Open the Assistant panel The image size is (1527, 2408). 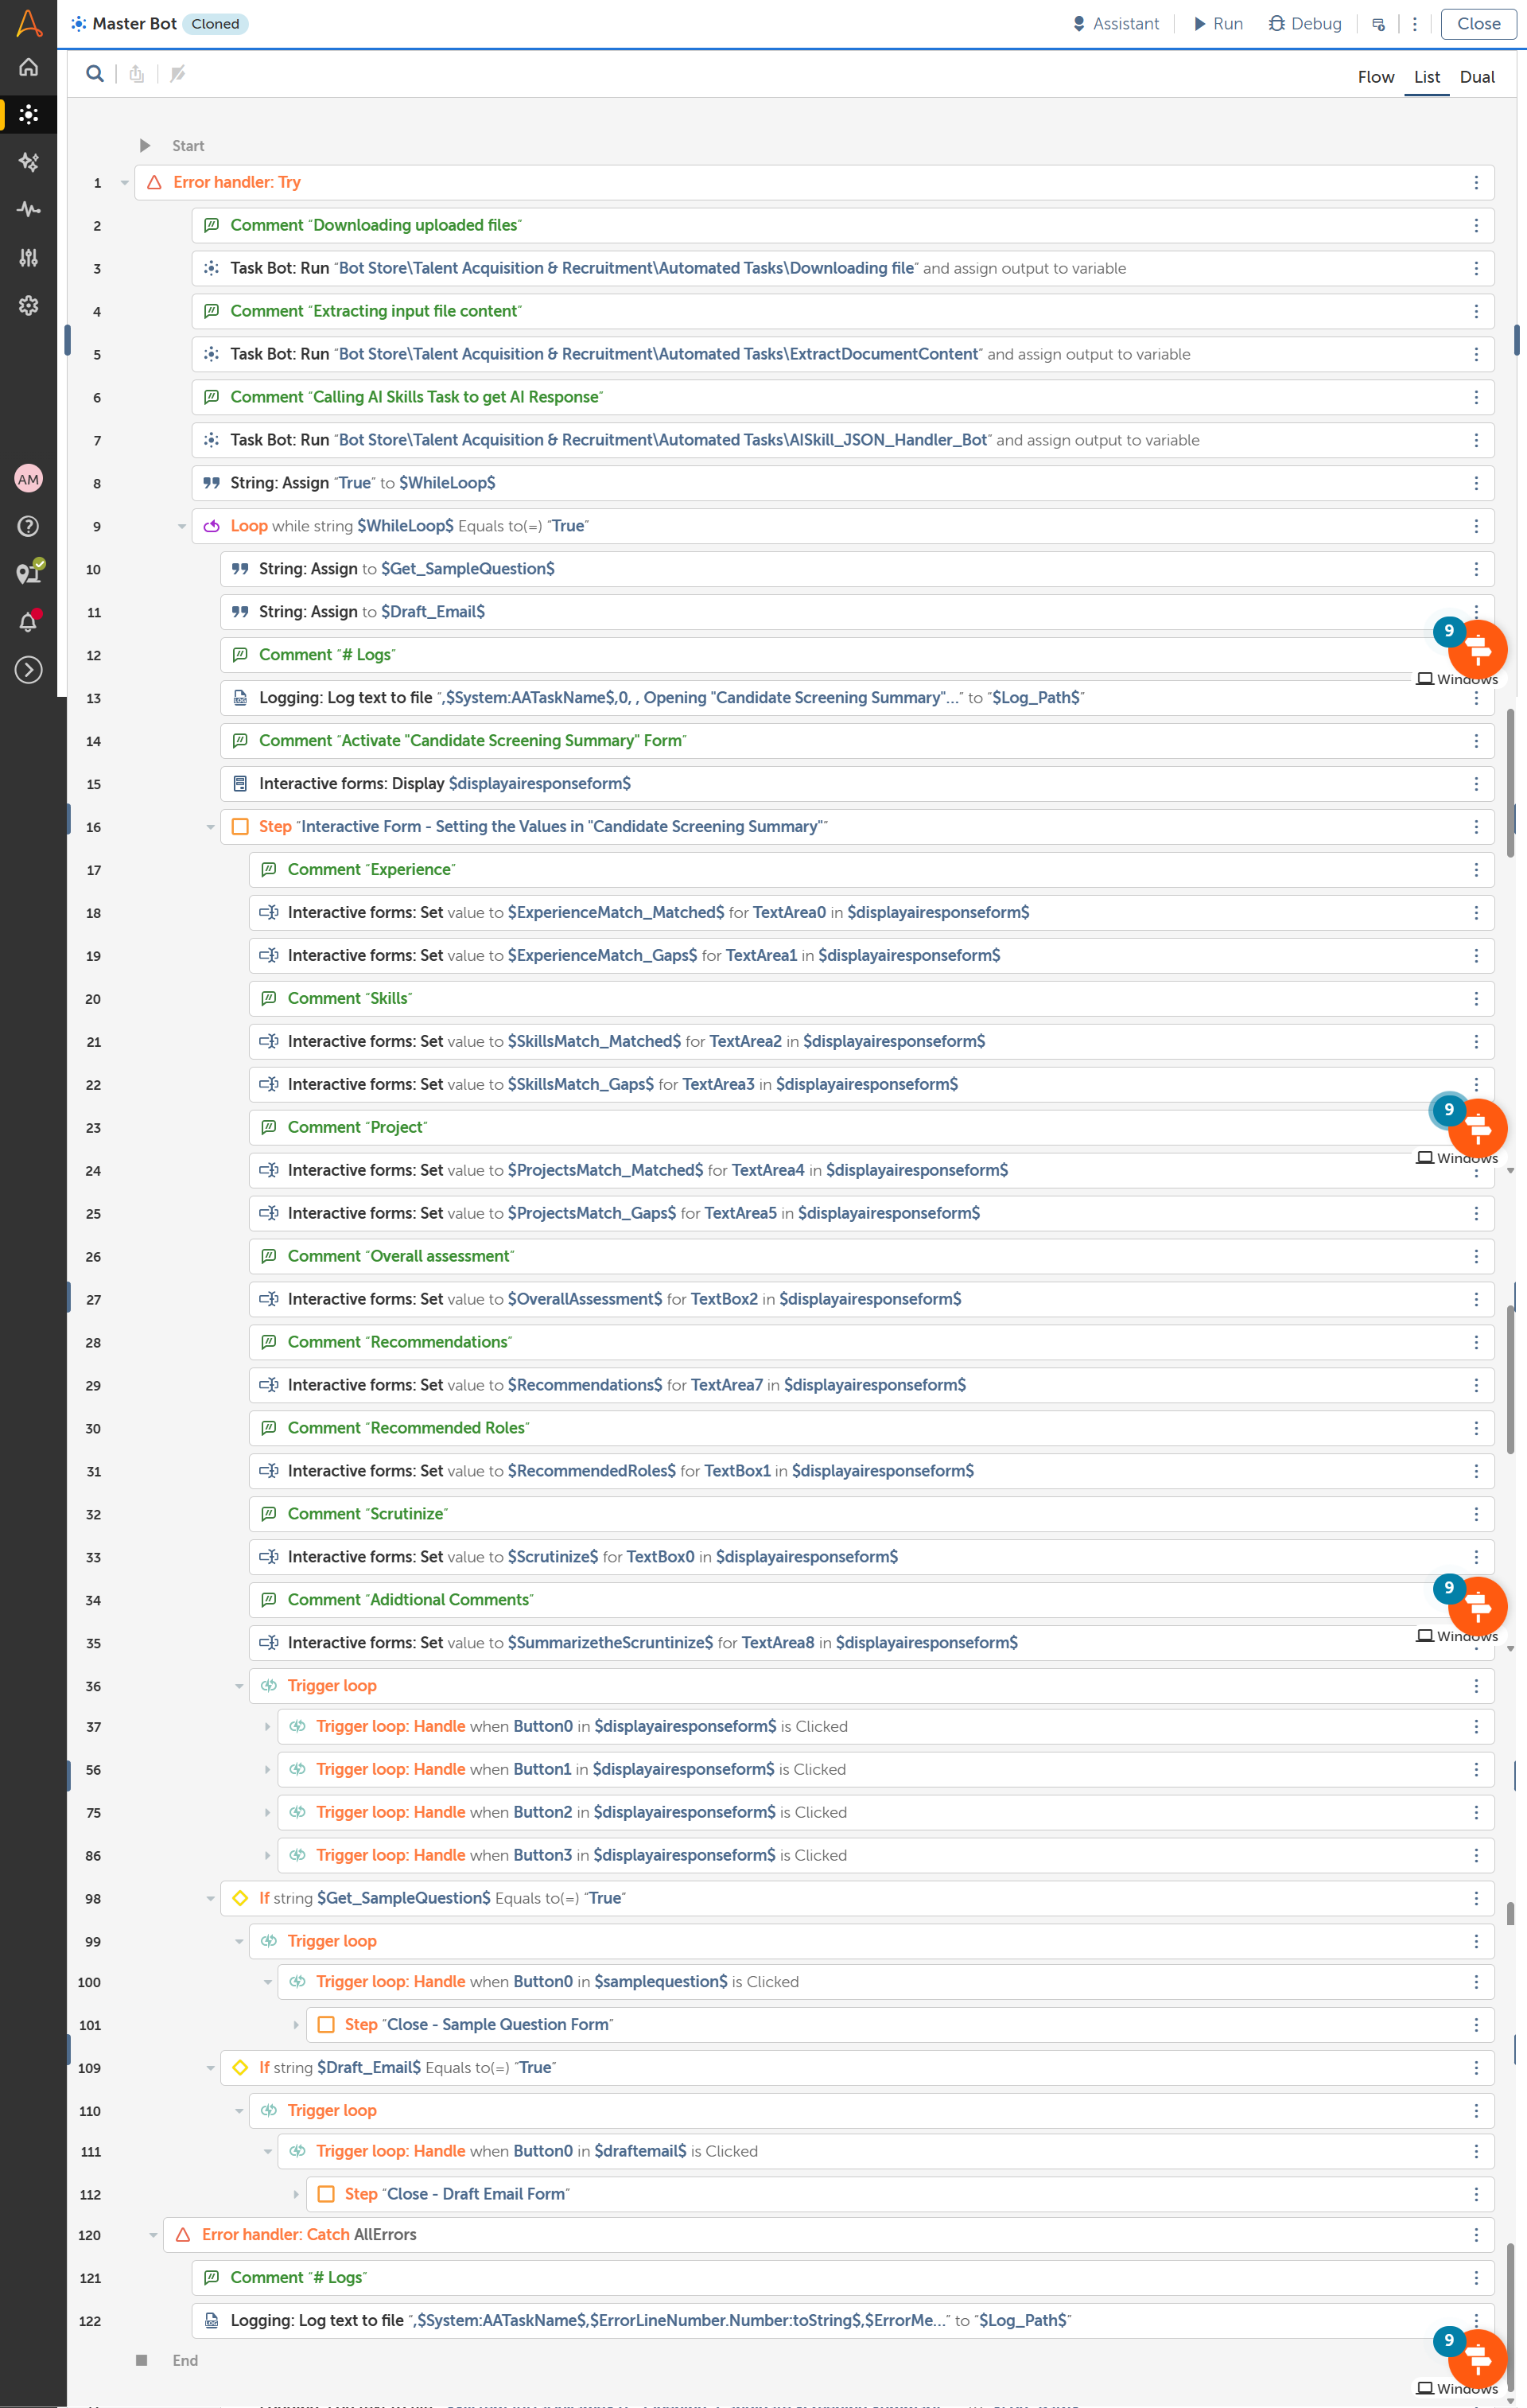pyautogui.click(x=1115, y=24)
